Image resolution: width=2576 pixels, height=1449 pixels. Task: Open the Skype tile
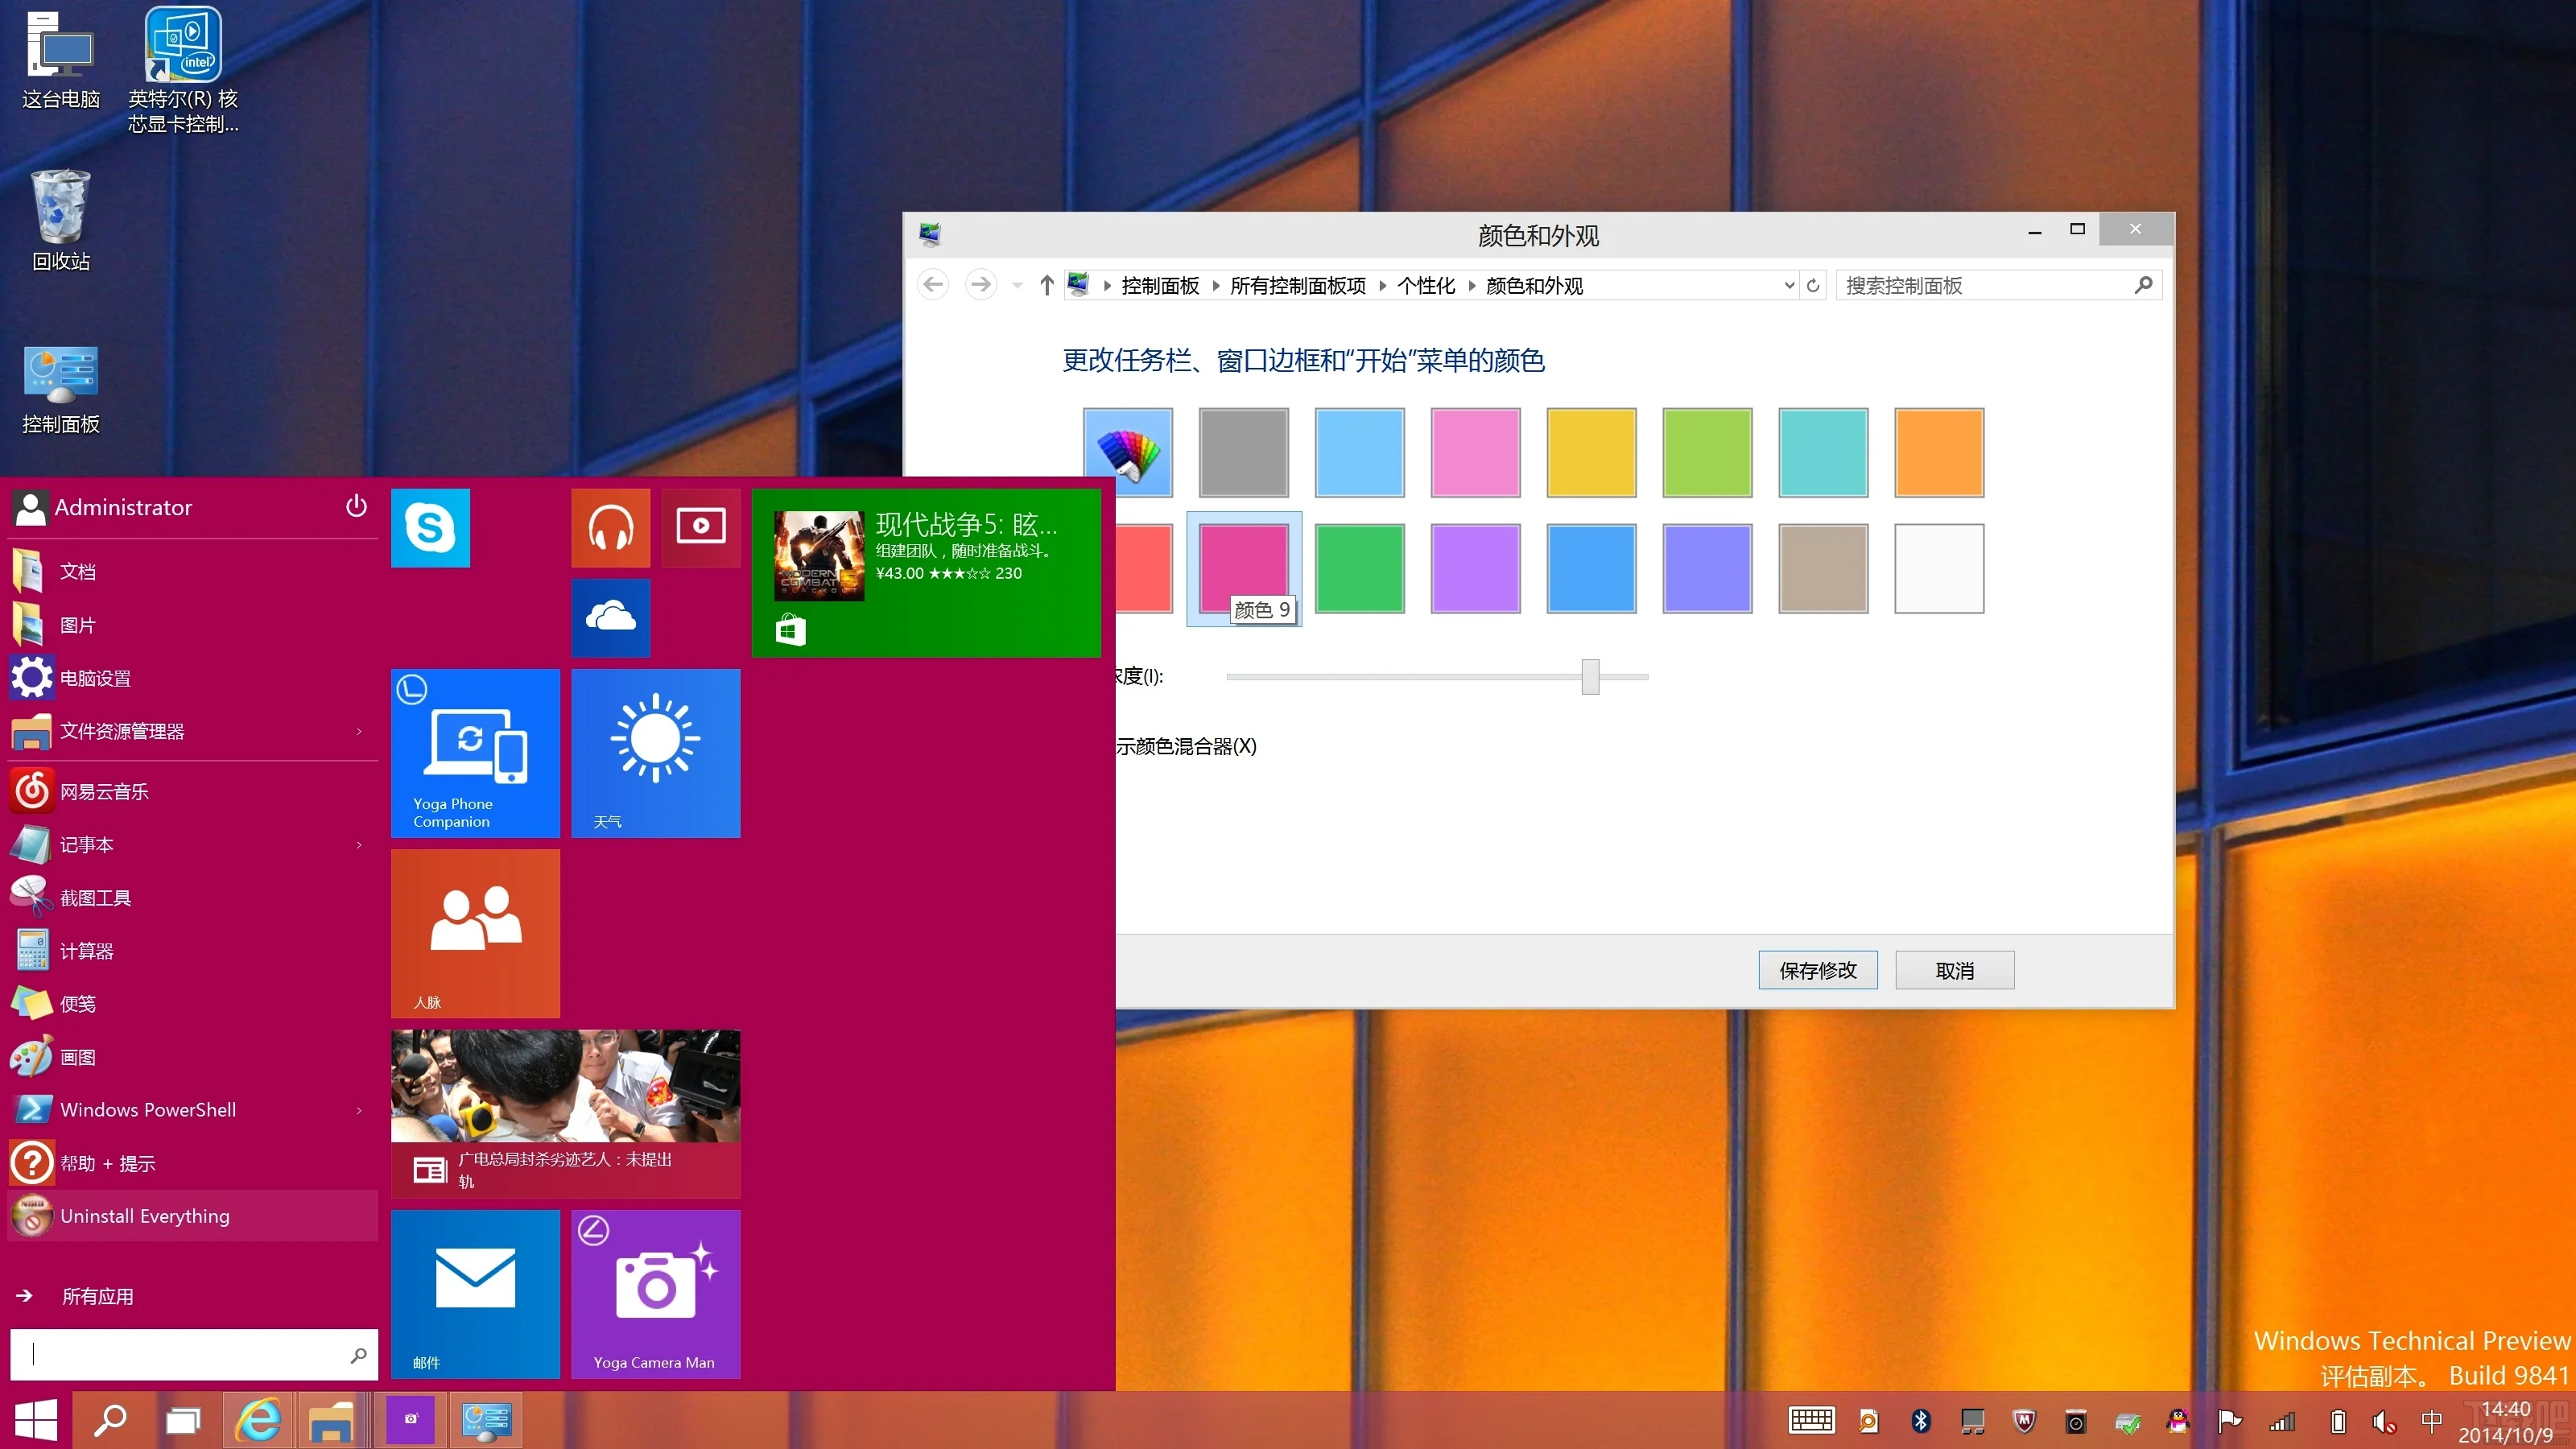click(x=430, y=528)
